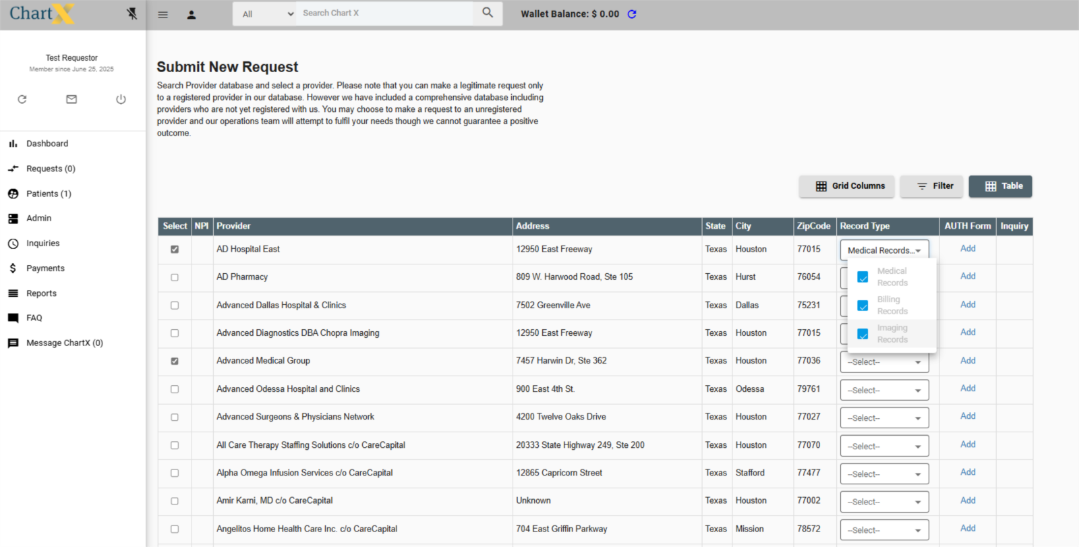Go to the Payments sidebar item
The image size is (1080, 547).
(x=45, y=268)
